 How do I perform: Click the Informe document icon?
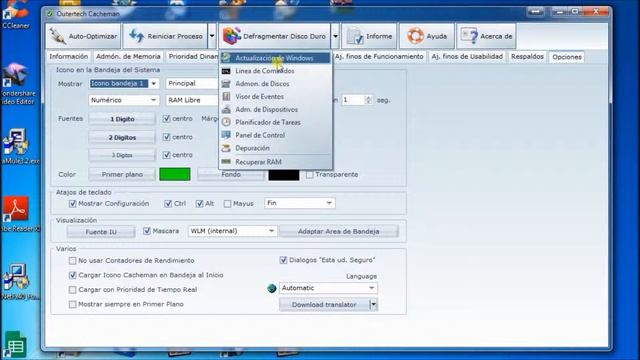coord(355,36)
